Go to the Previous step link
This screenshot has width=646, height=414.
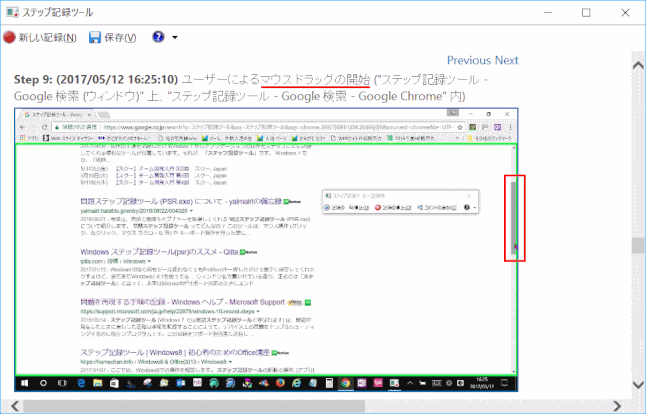tap(469, 61)
